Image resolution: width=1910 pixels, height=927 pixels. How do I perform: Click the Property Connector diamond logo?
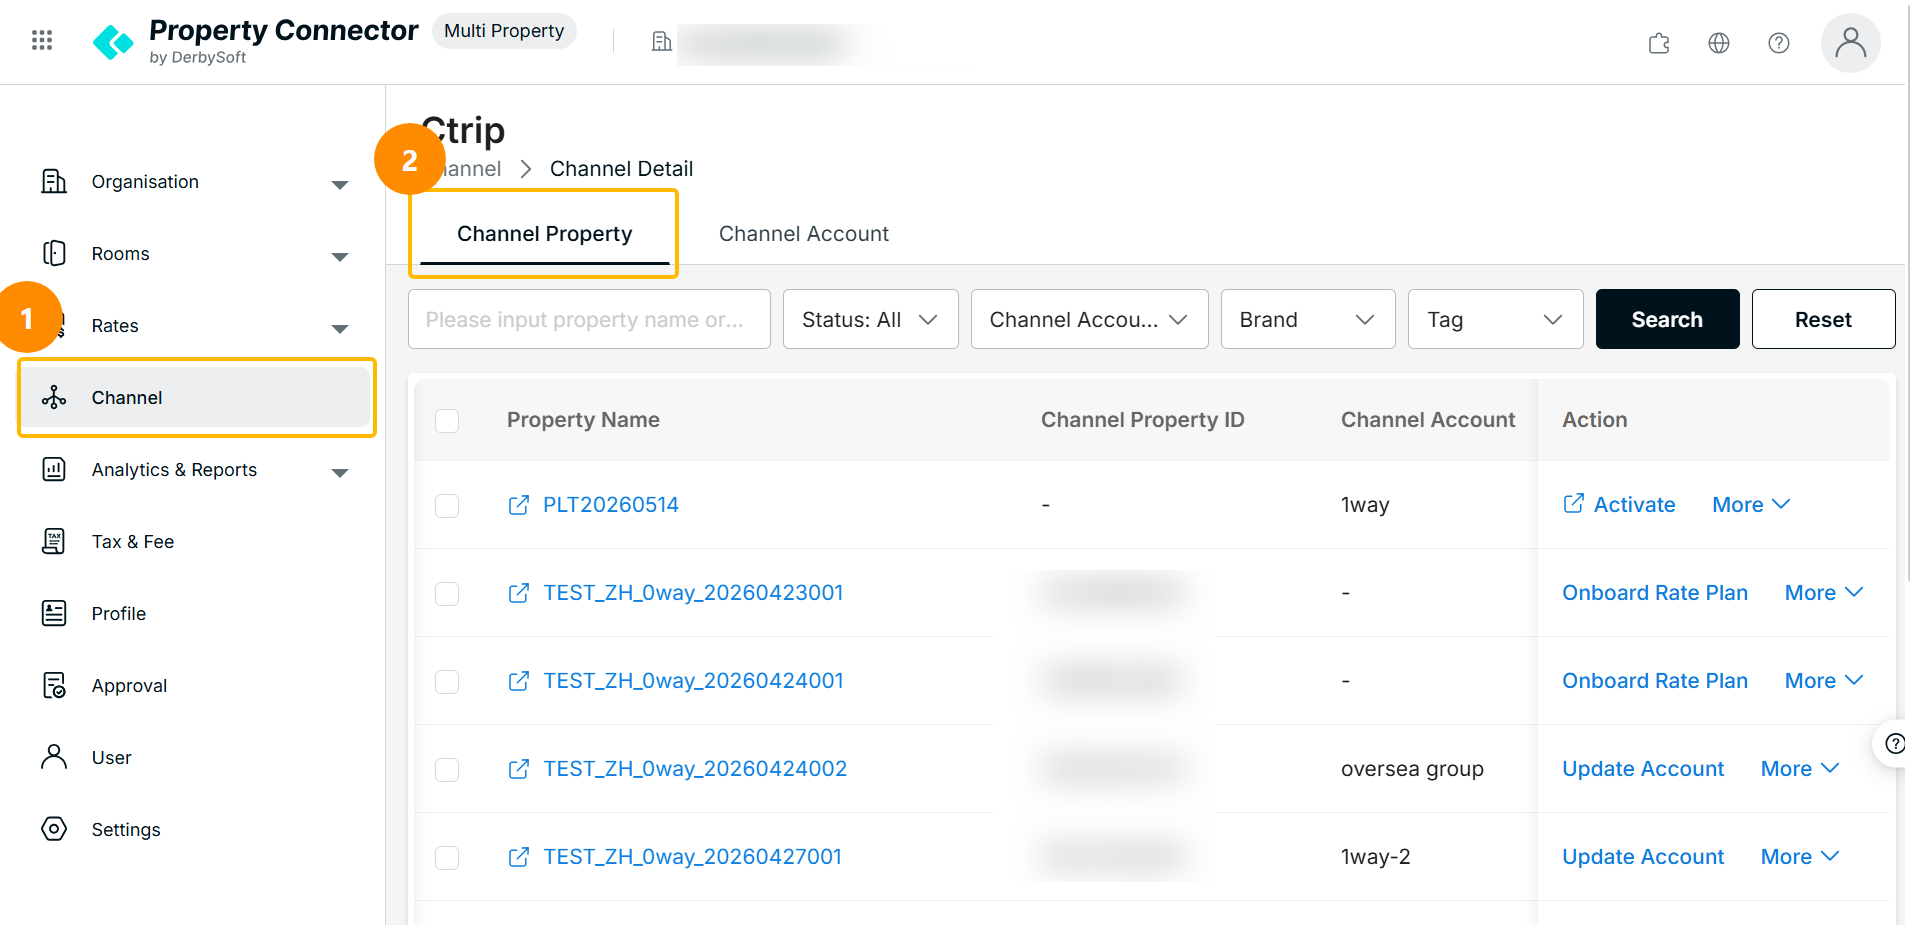[x=113, y=43]
